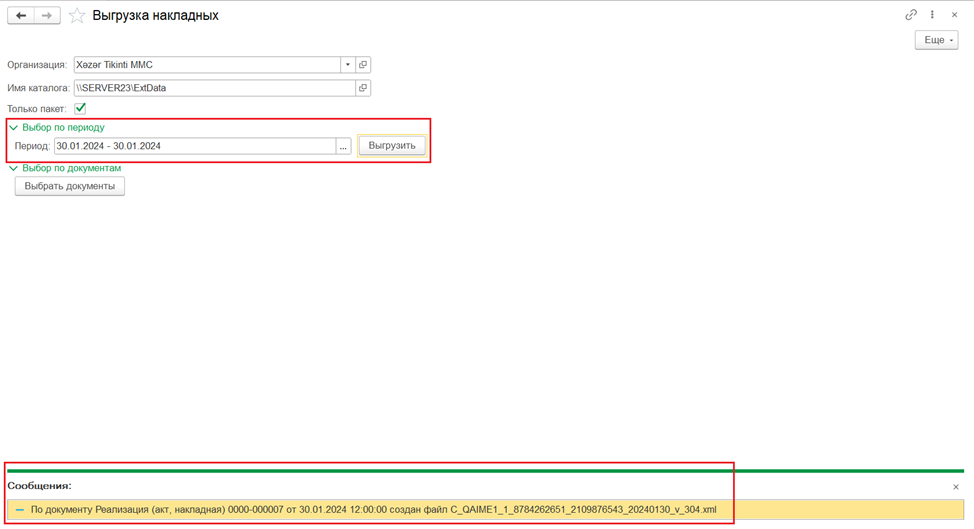
Task: Click the back navigation arrow
Action: click(x=21, y=16)
